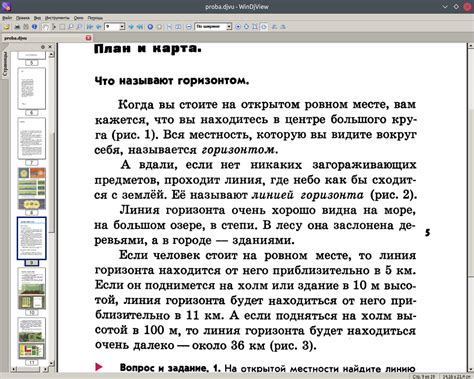474x379 pixels.
Task: Click the greyed Forward navigation circle icon
Action: [159, 27]
